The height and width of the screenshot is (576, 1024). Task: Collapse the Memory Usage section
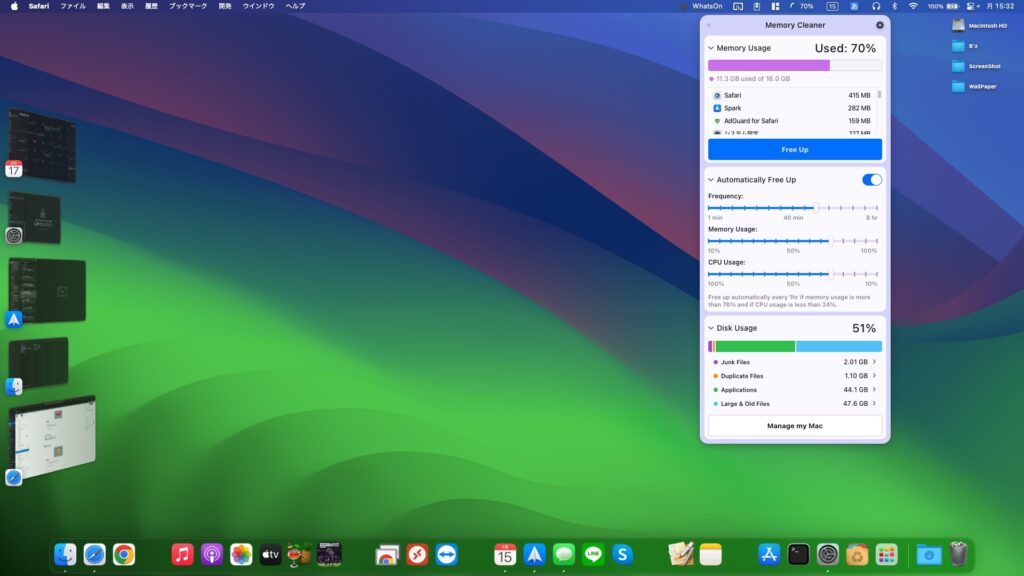711,48
